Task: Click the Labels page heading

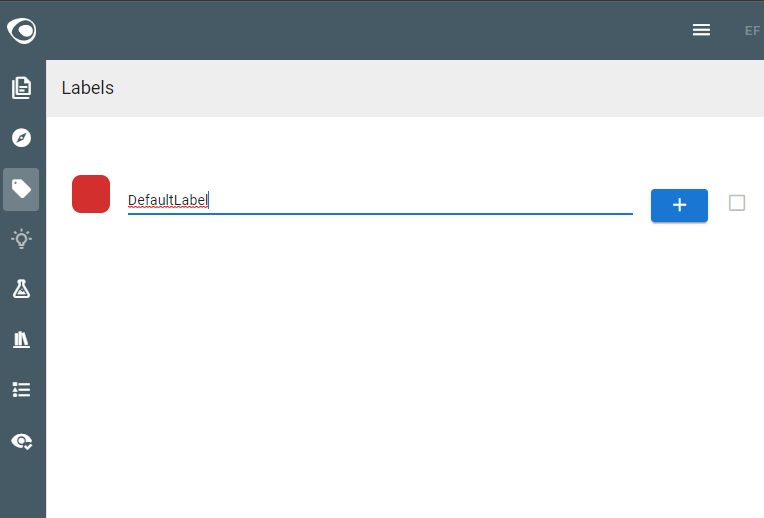Action: (88, 88)
